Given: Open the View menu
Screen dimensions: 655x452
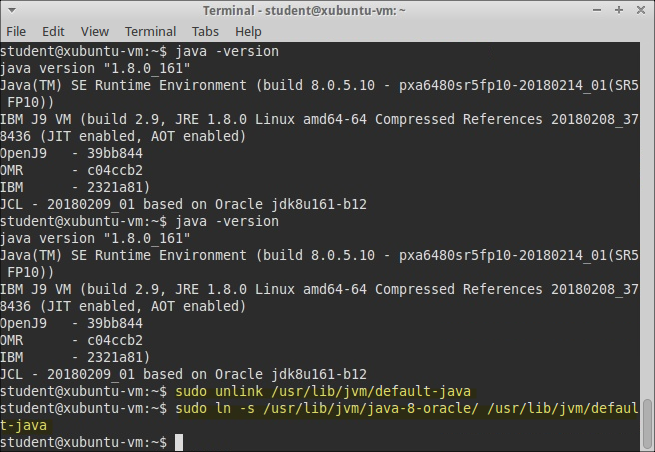Looking at the screenshot, I should [x=95, y=31].
